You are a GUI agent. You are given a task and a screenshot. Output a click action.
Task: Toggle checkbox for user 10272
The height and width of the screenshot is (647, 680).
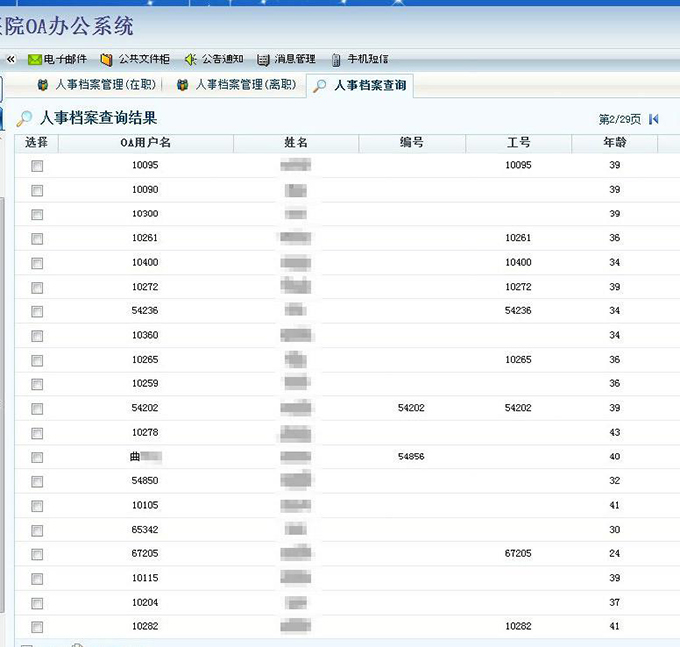click(37, 288)
